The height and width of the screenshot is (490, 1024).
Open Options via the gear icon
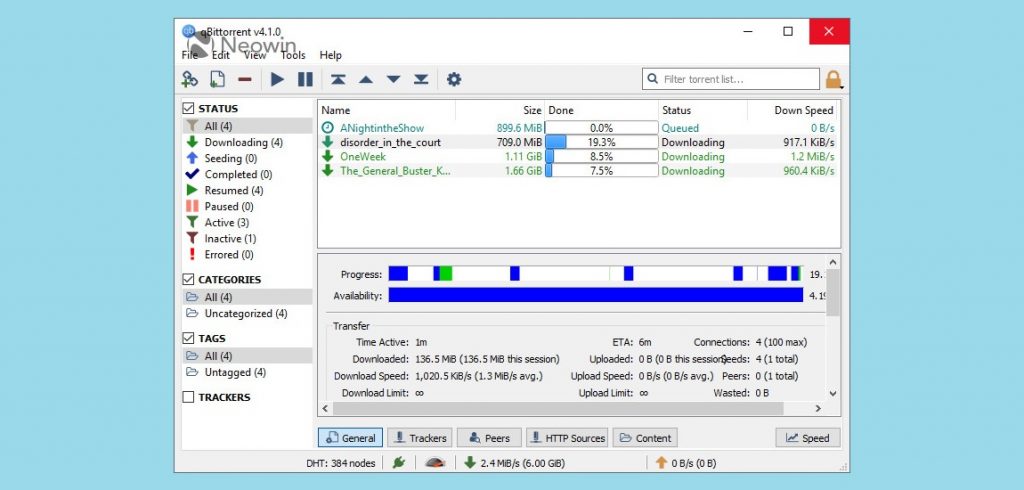tap(454, 80)
